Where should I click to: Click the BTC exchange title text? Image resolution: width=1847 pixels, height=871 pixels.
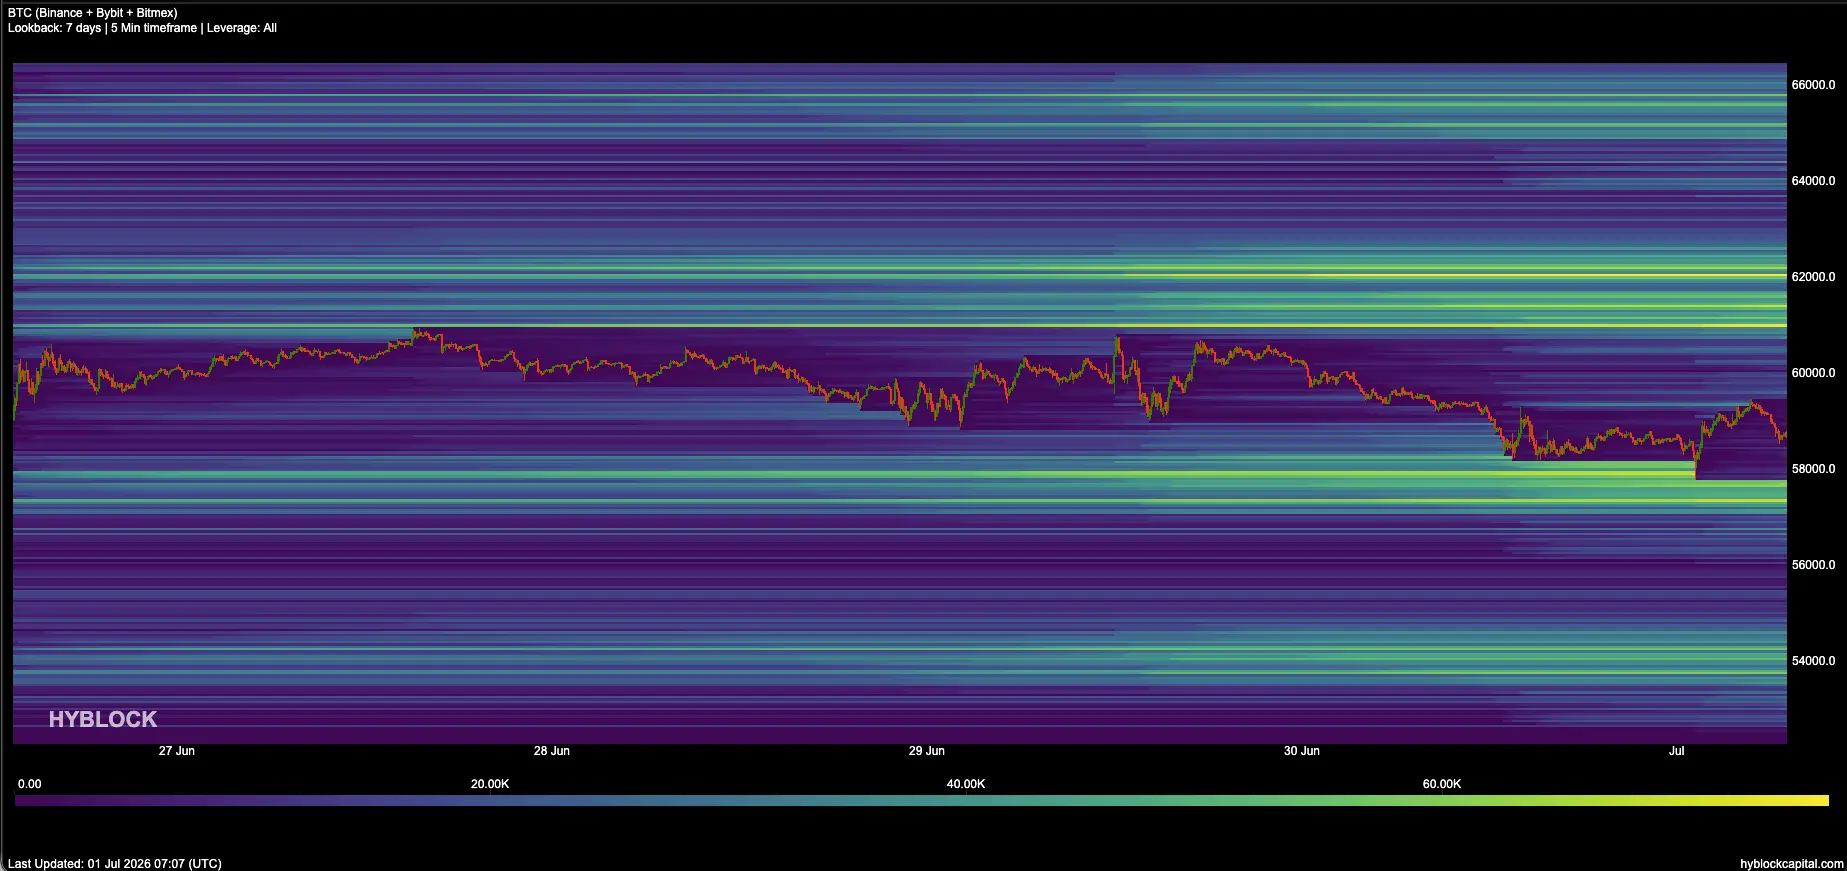tap(92, 13)
